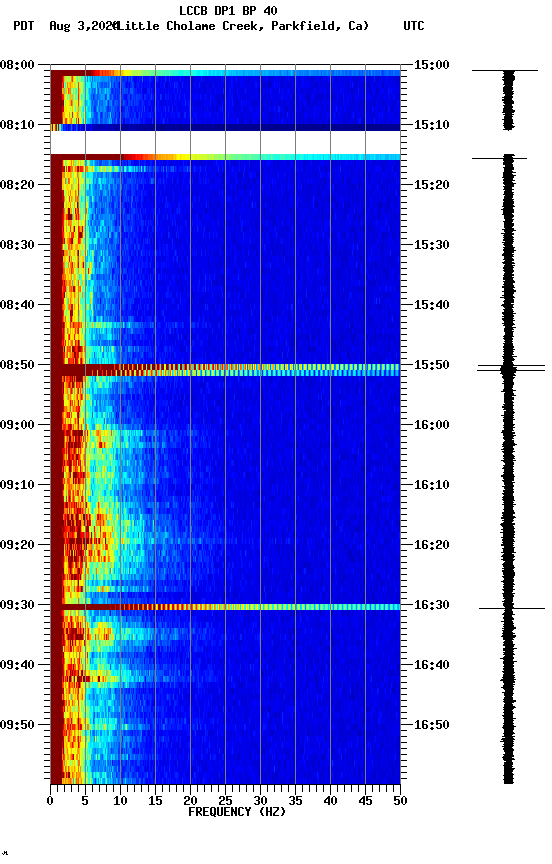Click the '09:20' PDT time label

(17, 545)
